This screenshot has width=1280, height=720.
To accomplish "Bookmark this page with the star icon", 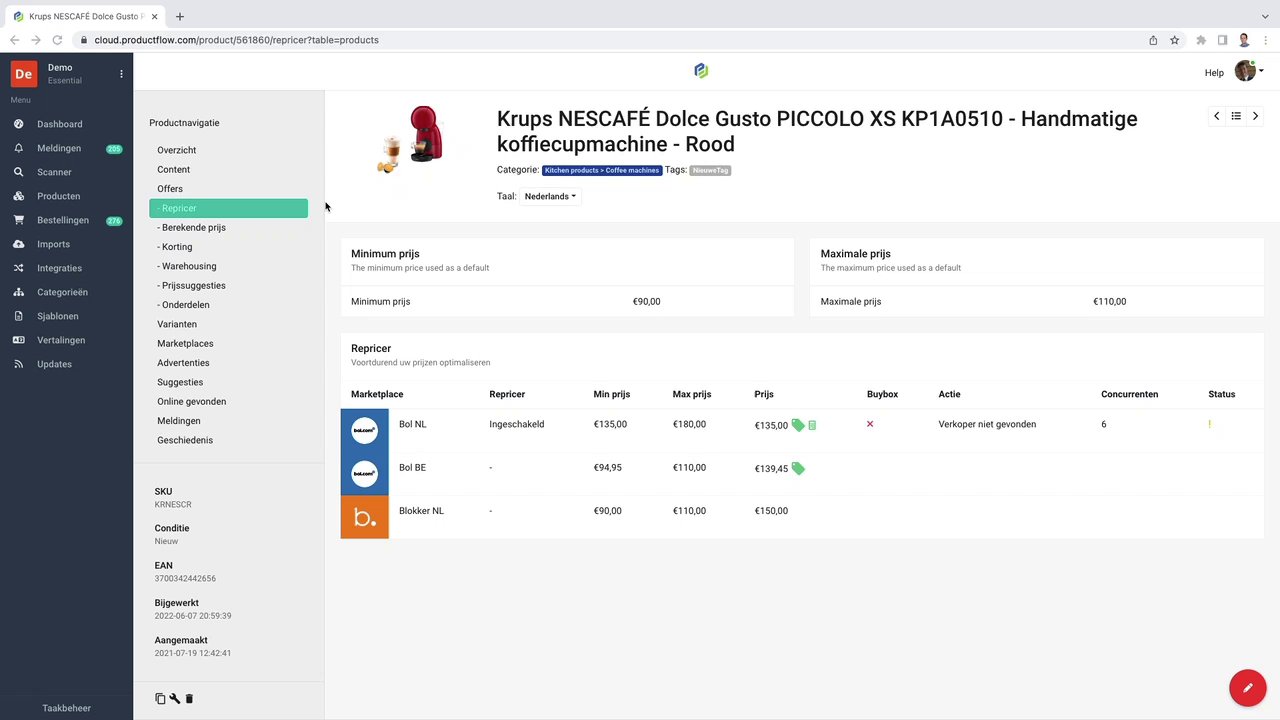I will 1174,40.
